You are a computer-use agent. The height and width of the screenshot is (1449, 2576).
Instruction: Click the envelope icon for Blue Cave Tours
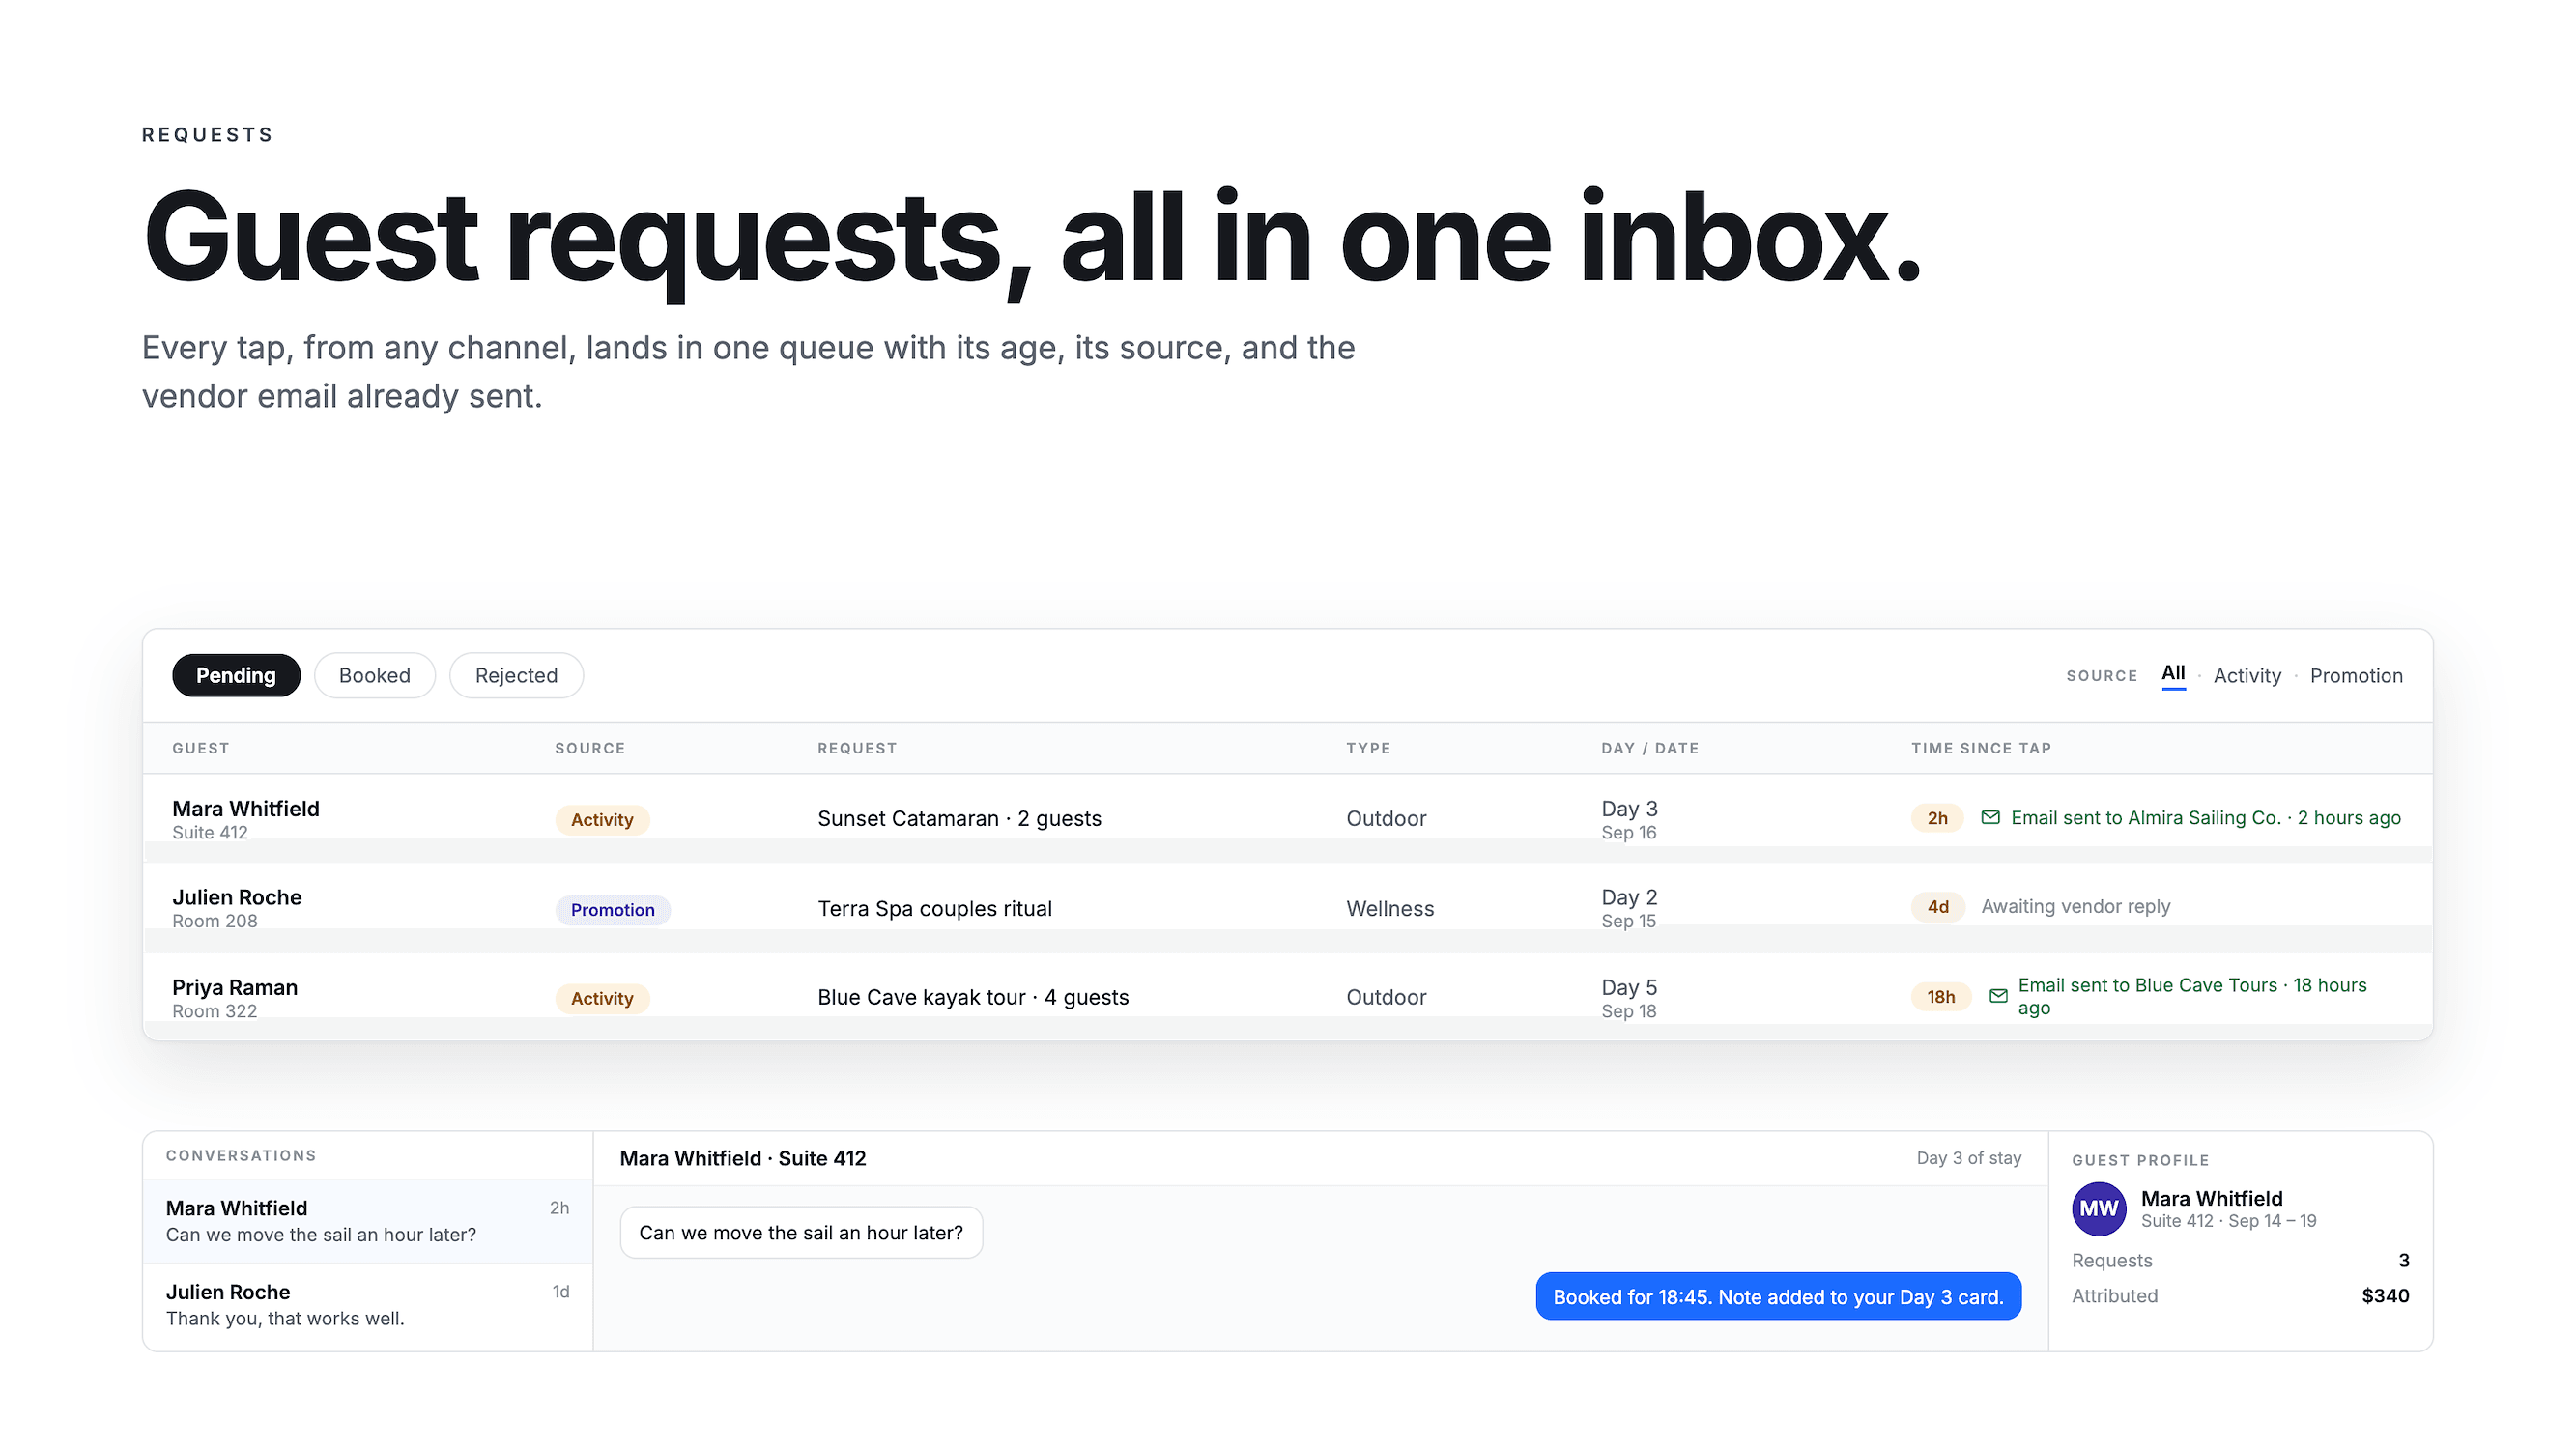coord(1998,996)
